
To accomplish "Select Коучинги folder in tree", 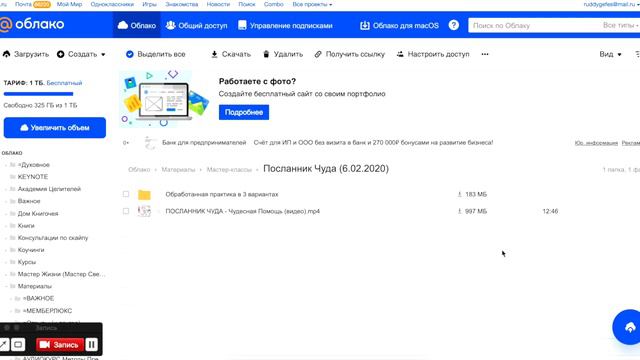I will pyautogui.click(x=31, y=250).
